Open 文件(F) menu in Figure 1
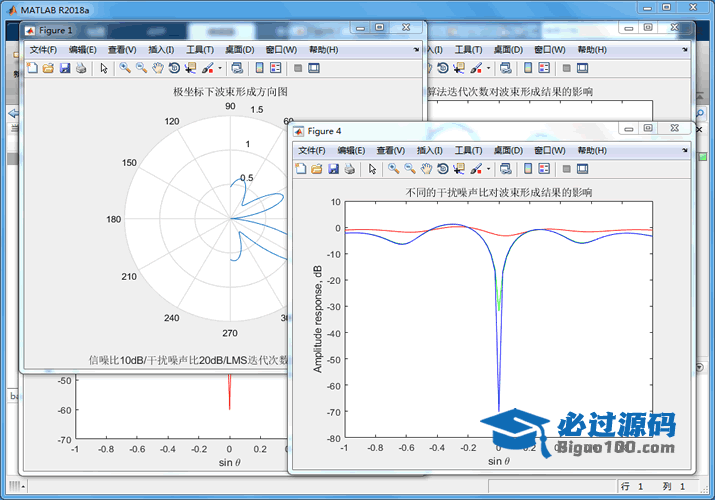 click(43, 50)
